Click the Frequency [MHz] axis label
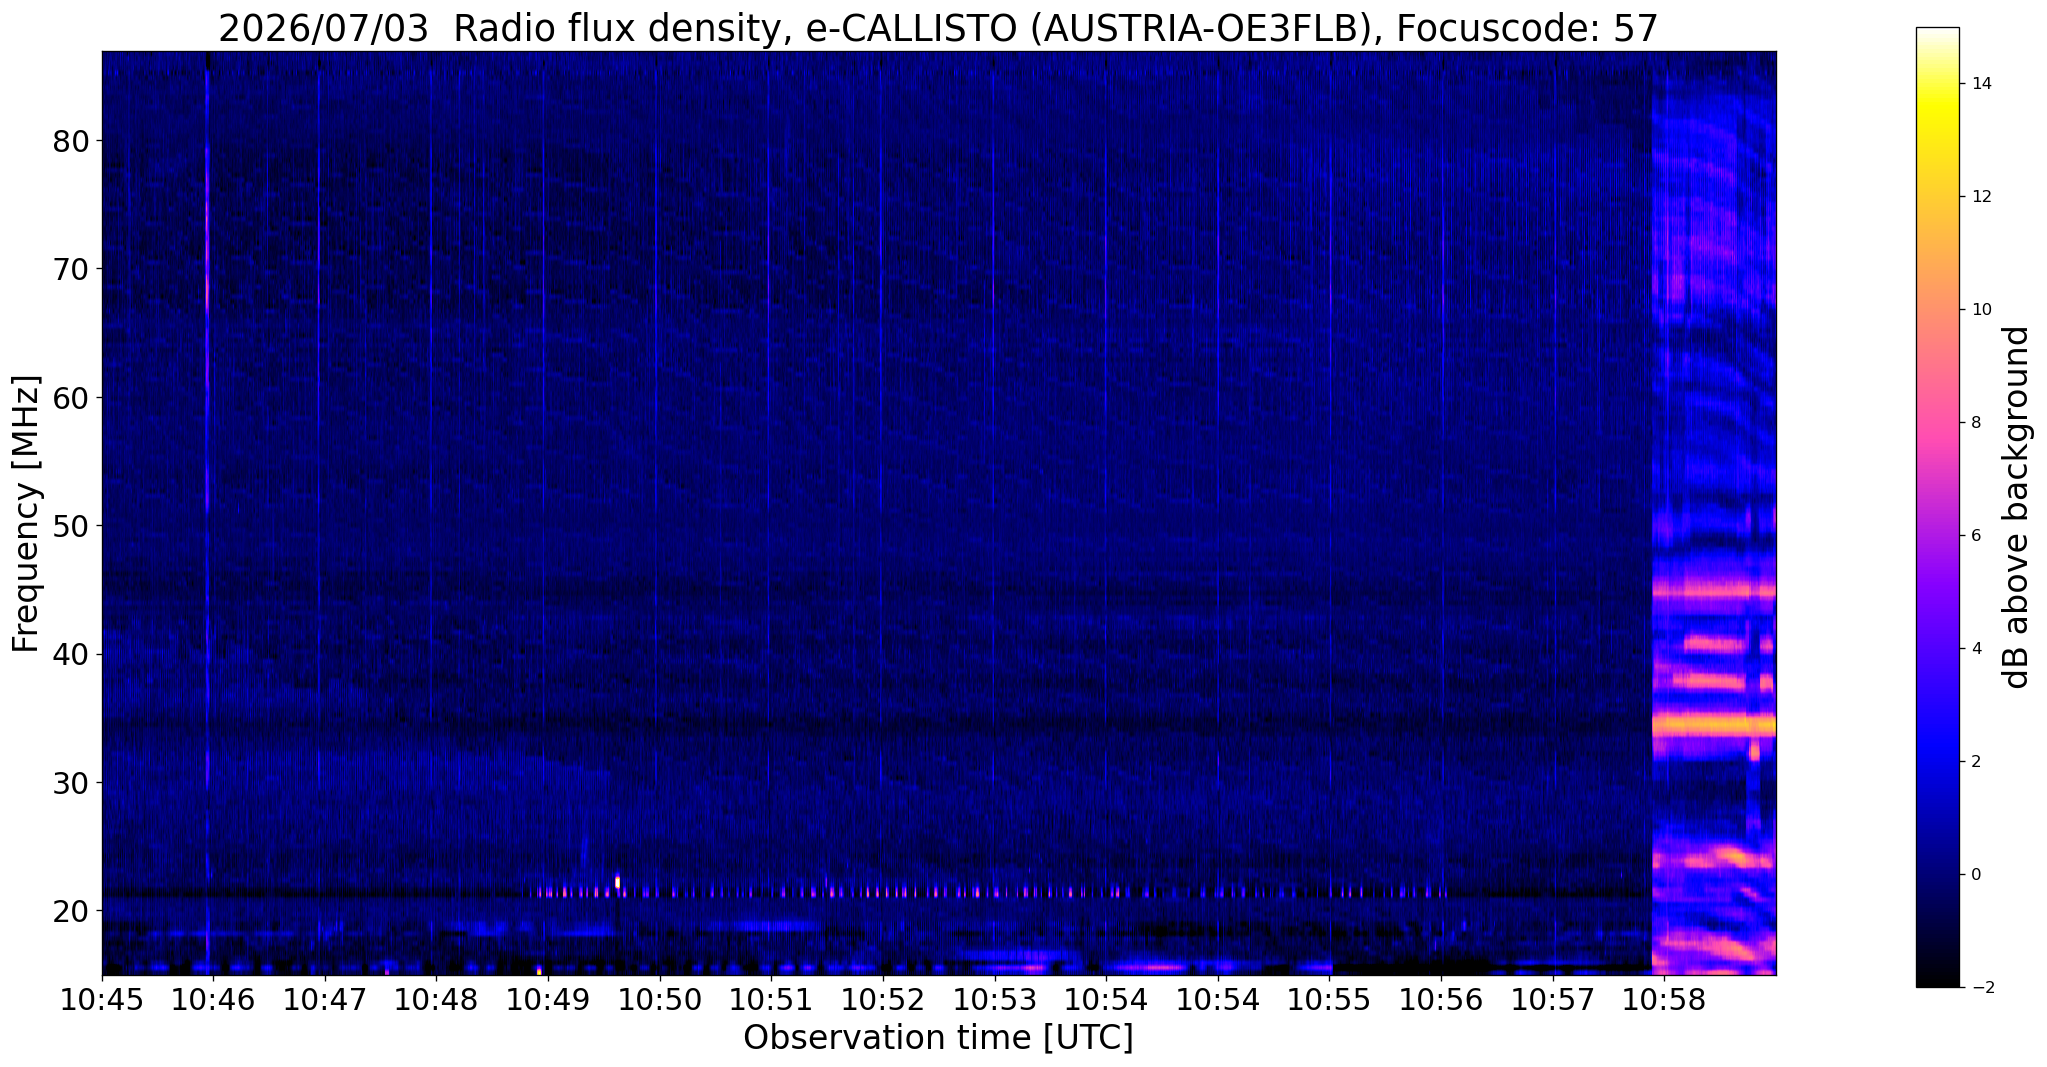The width and height of the screenshot is (2047, 1067). (27, 513)
